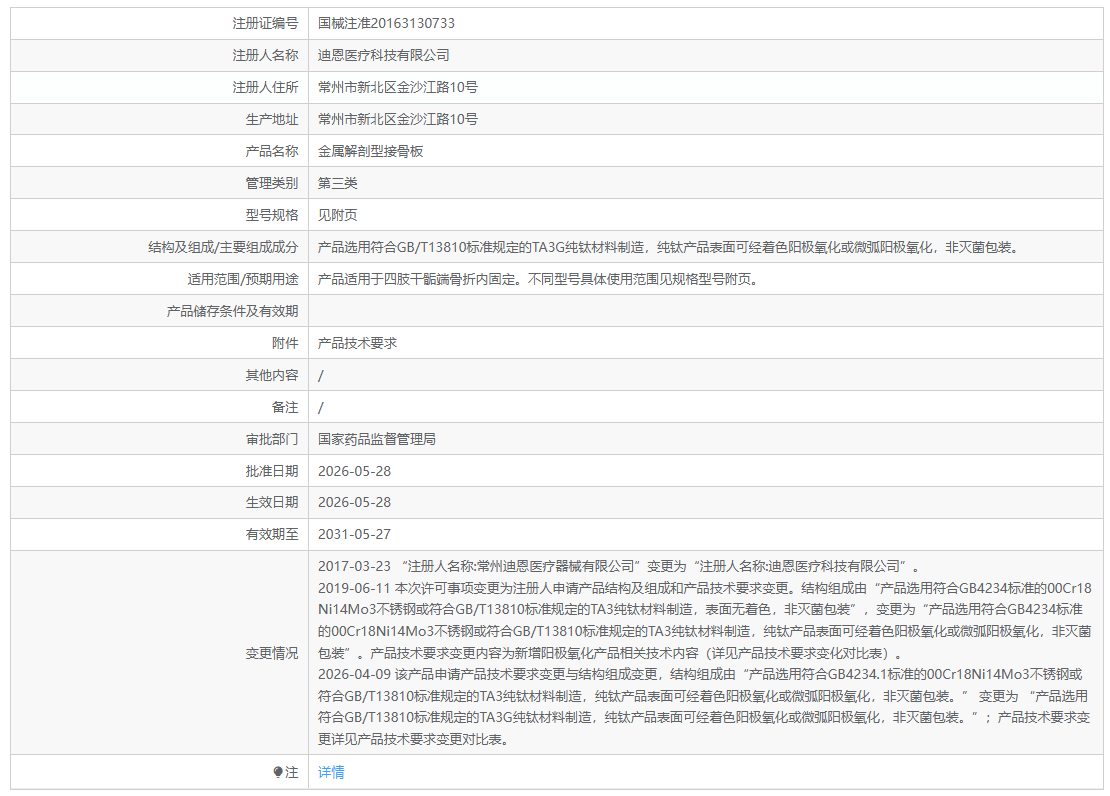Select registration number 国械注准20163130733
This screenshot has height=796, width=1110.
(x=386, y=23)
